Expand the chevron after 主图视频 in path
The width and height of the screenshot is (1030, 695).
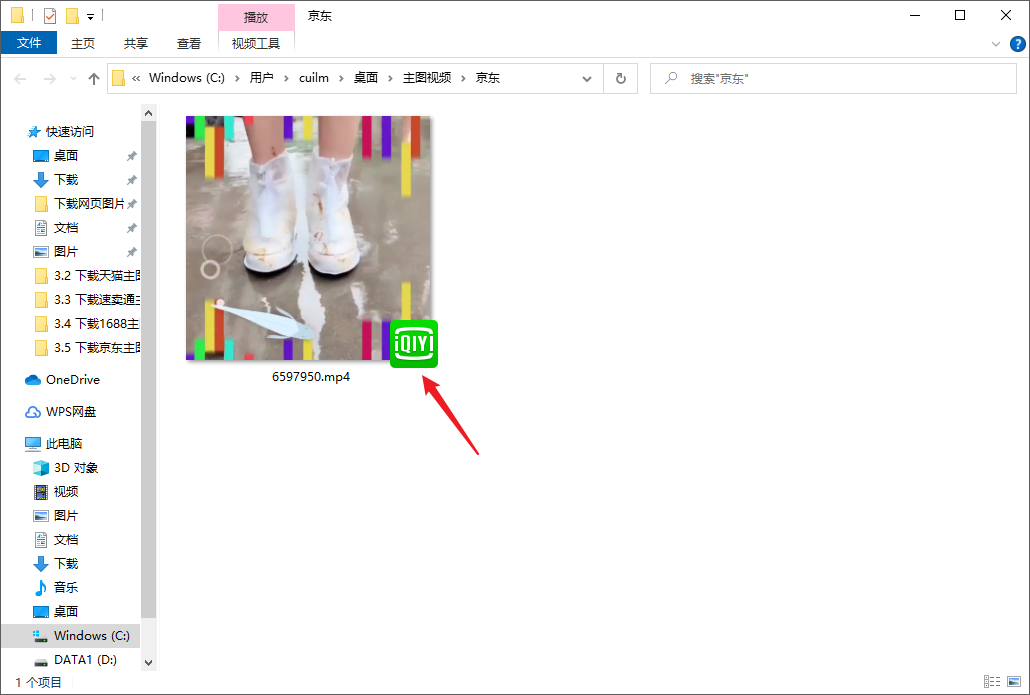(463, 78)
